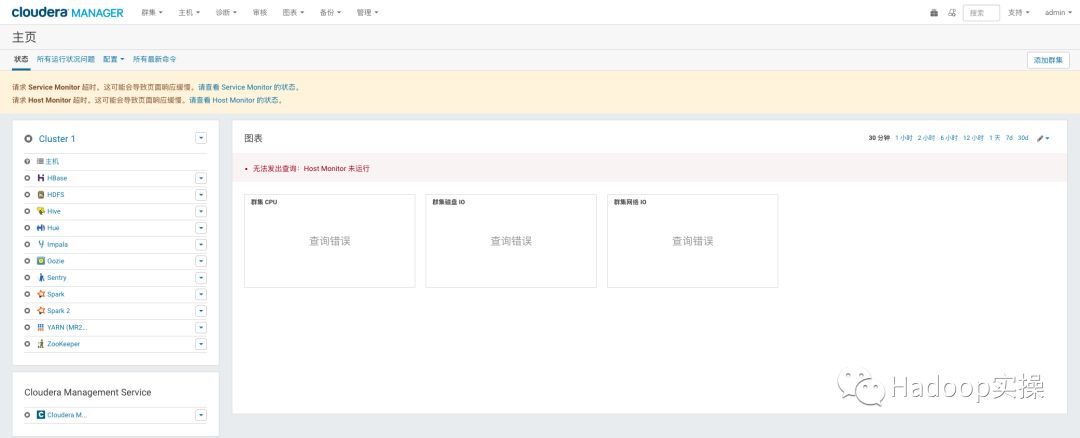
Task: Open the HDFS actions dropdown arrow
Action: point(200,194)
